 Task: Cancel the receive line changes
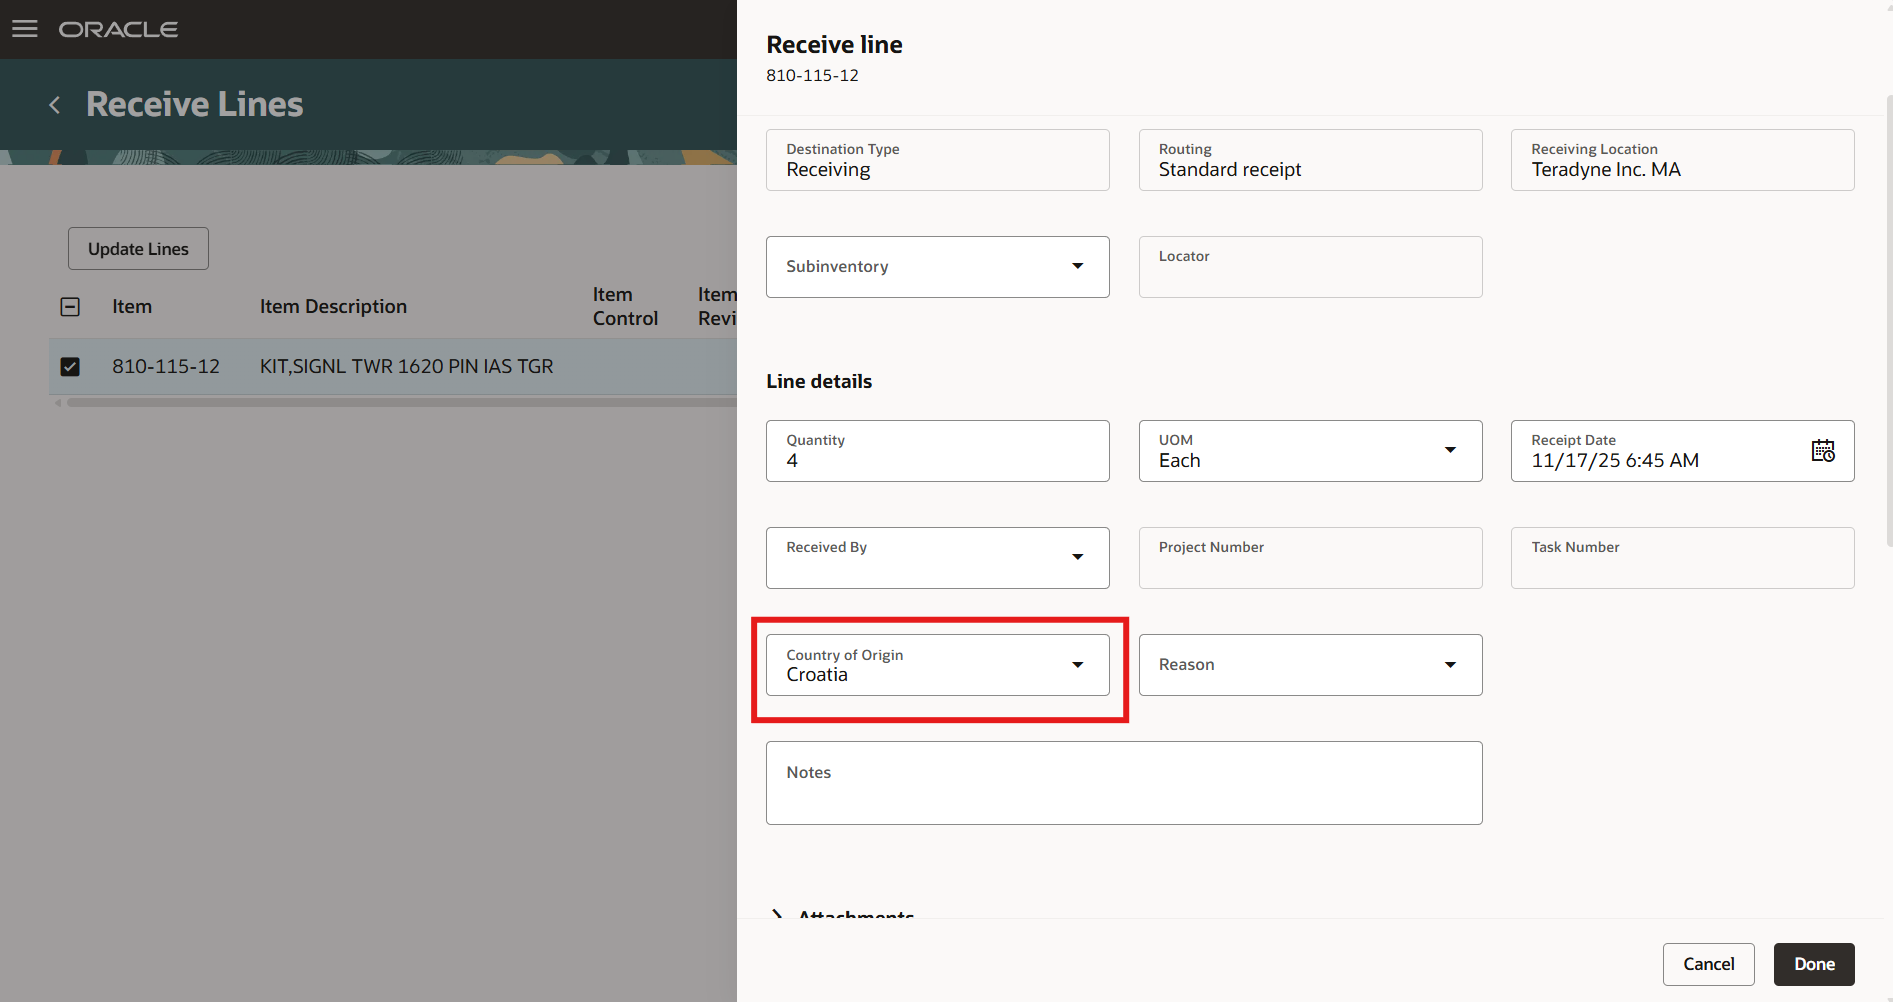click(1708, 963)
